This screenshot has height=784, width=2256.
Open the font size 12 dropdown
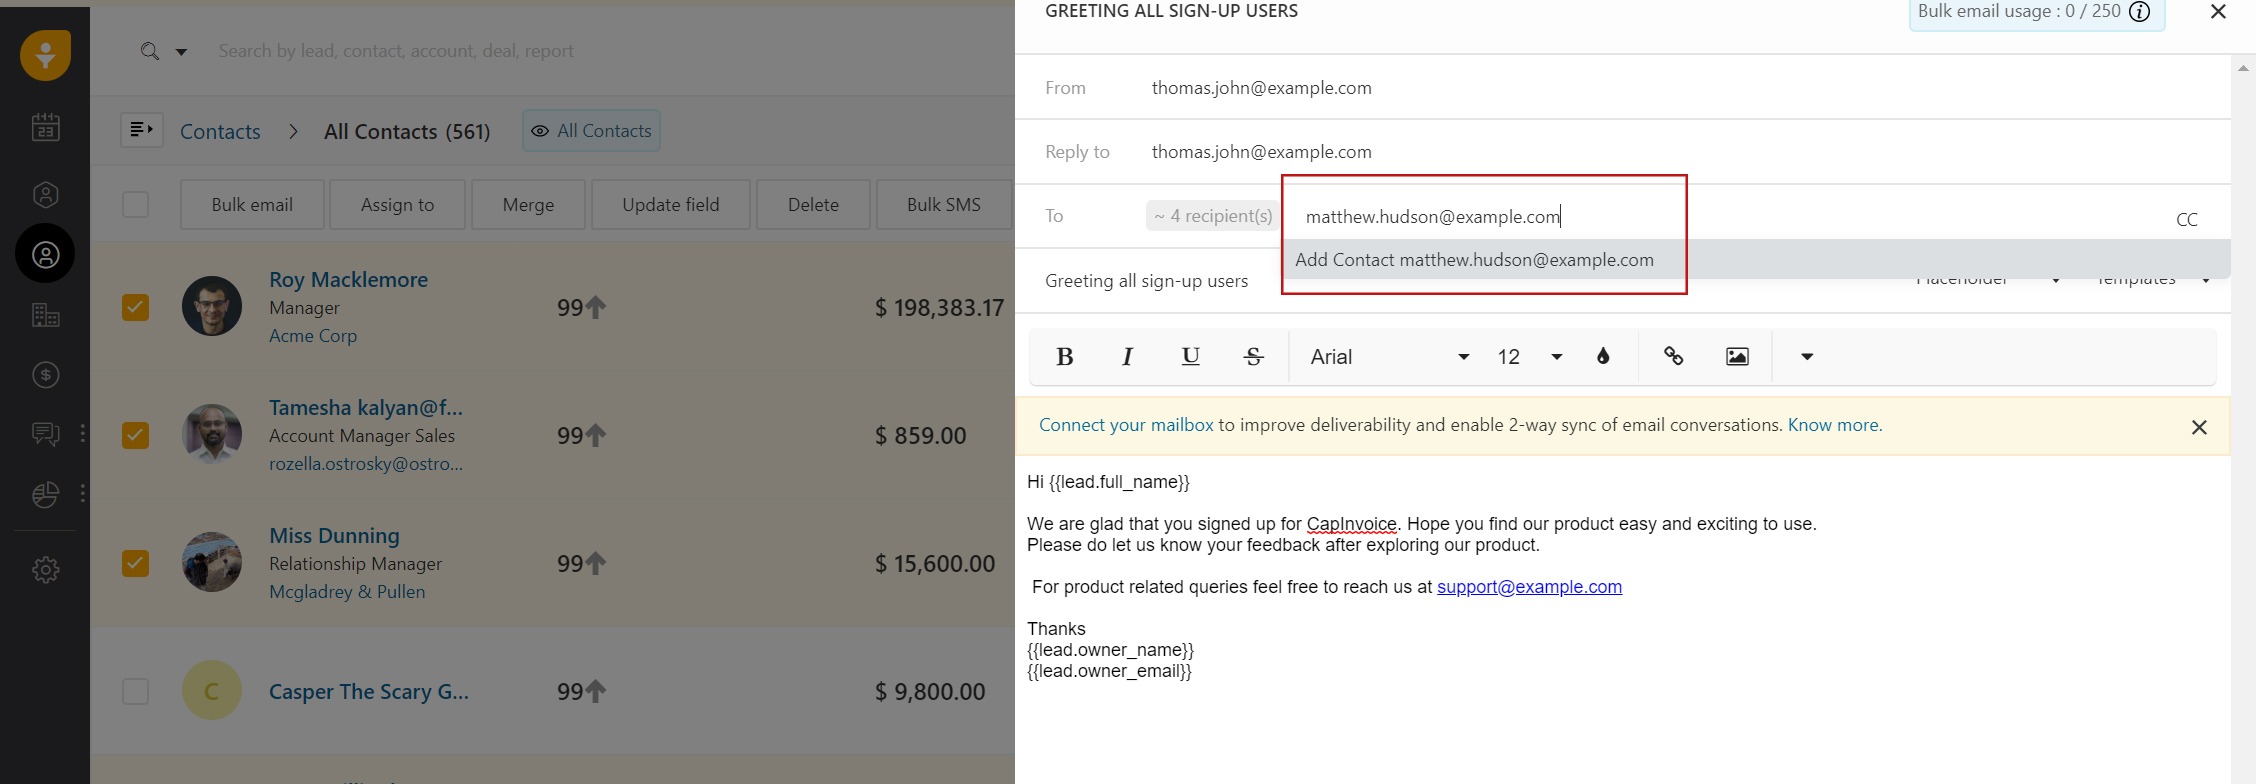1529,357
